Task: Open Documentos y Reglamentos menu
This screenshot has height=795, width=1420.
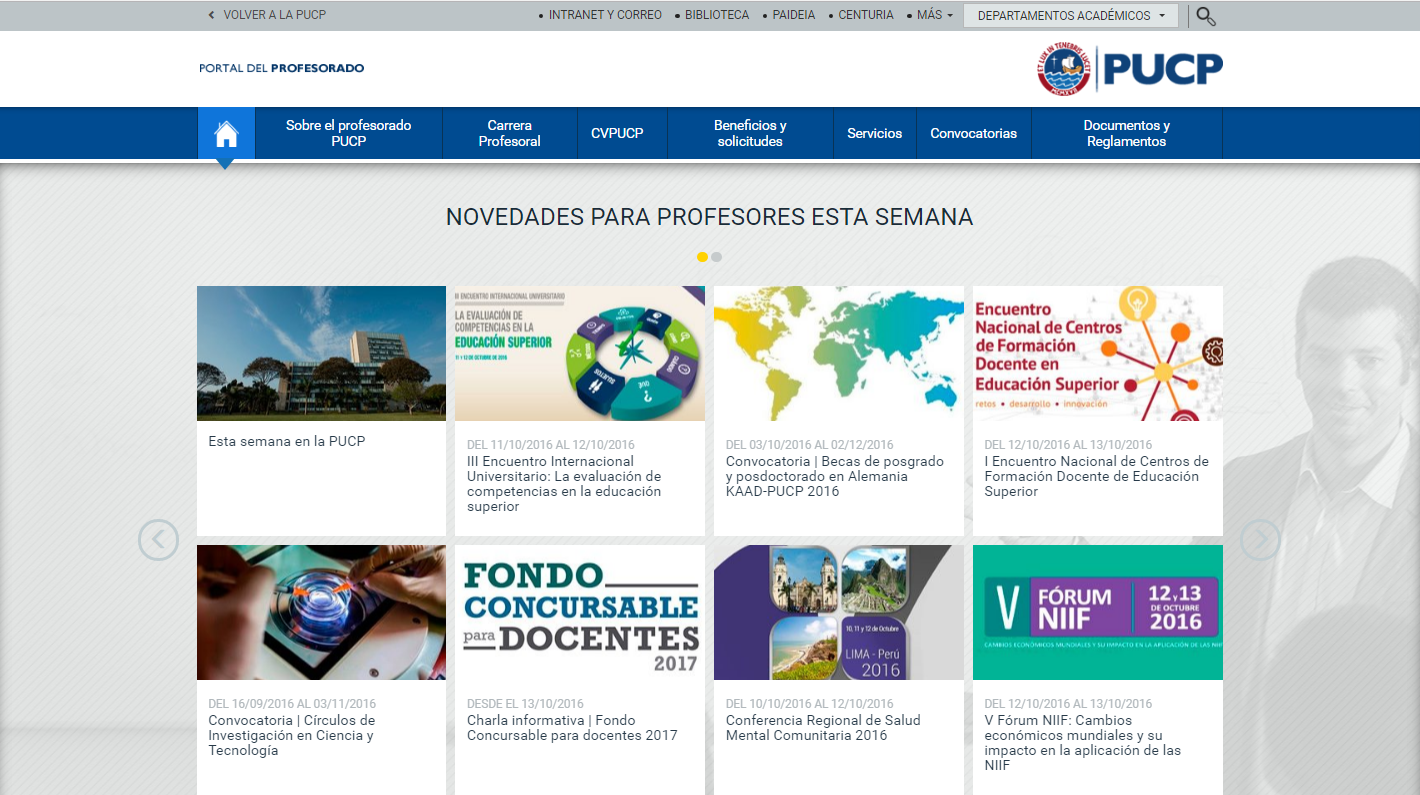Action: click(x=1127, y=133)
